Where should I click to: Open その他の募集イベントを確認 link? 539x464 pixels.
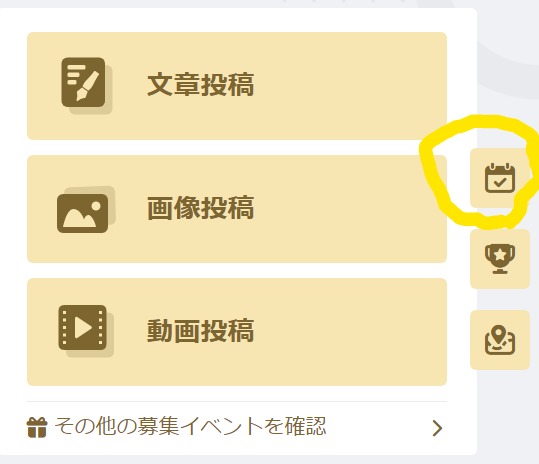[x=190, y=427]
